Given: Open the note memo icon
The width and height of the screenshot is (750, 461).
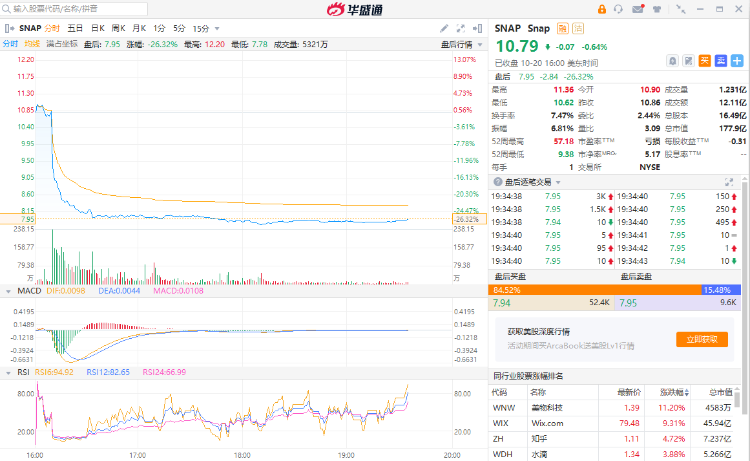Looking at the screenshot, I should (x=688, y=61).
